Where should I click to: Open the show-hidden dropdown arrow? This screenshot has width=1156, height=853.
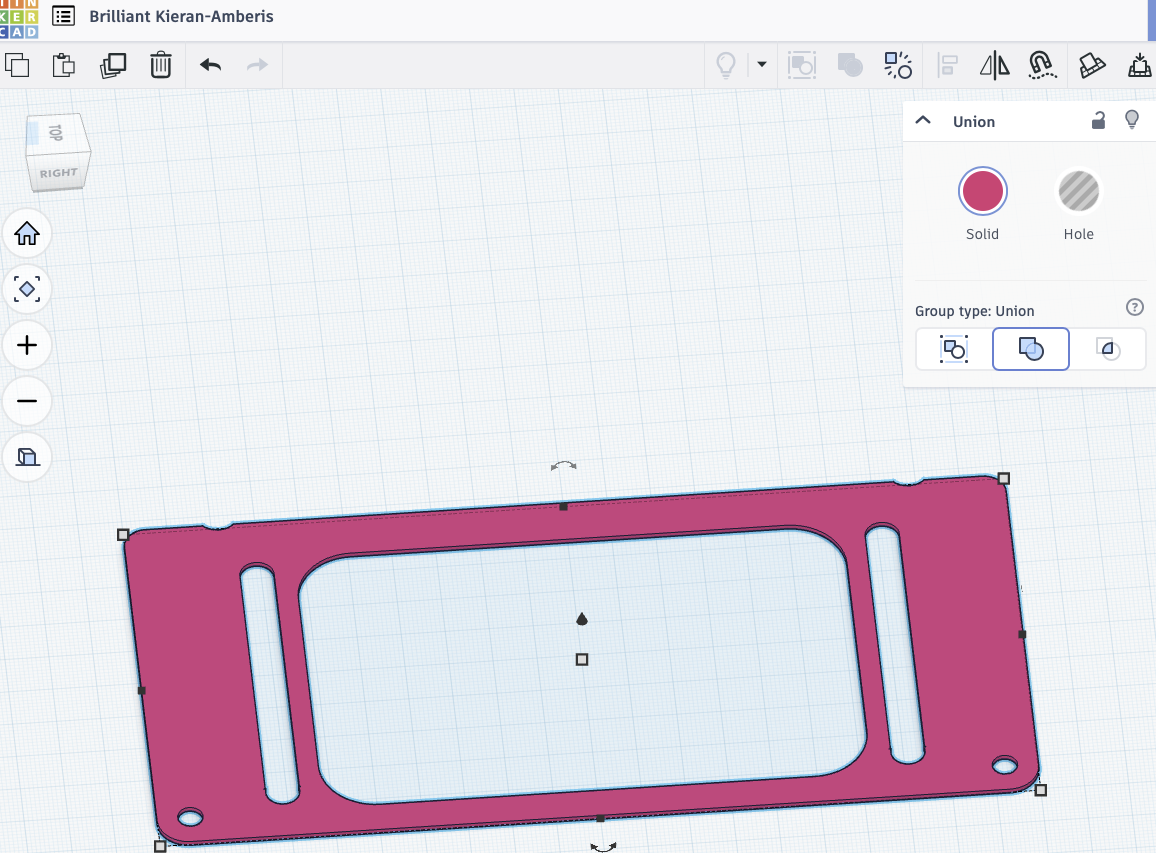(x=761, y=64)
